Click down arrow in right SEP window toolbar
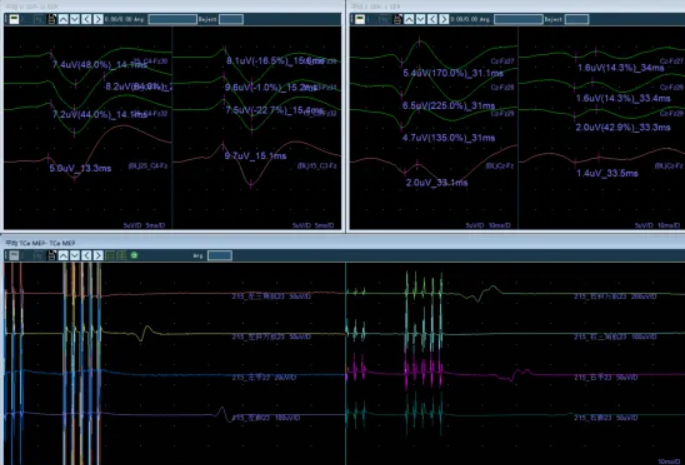The image size is (685, 465). click(421, 19)
